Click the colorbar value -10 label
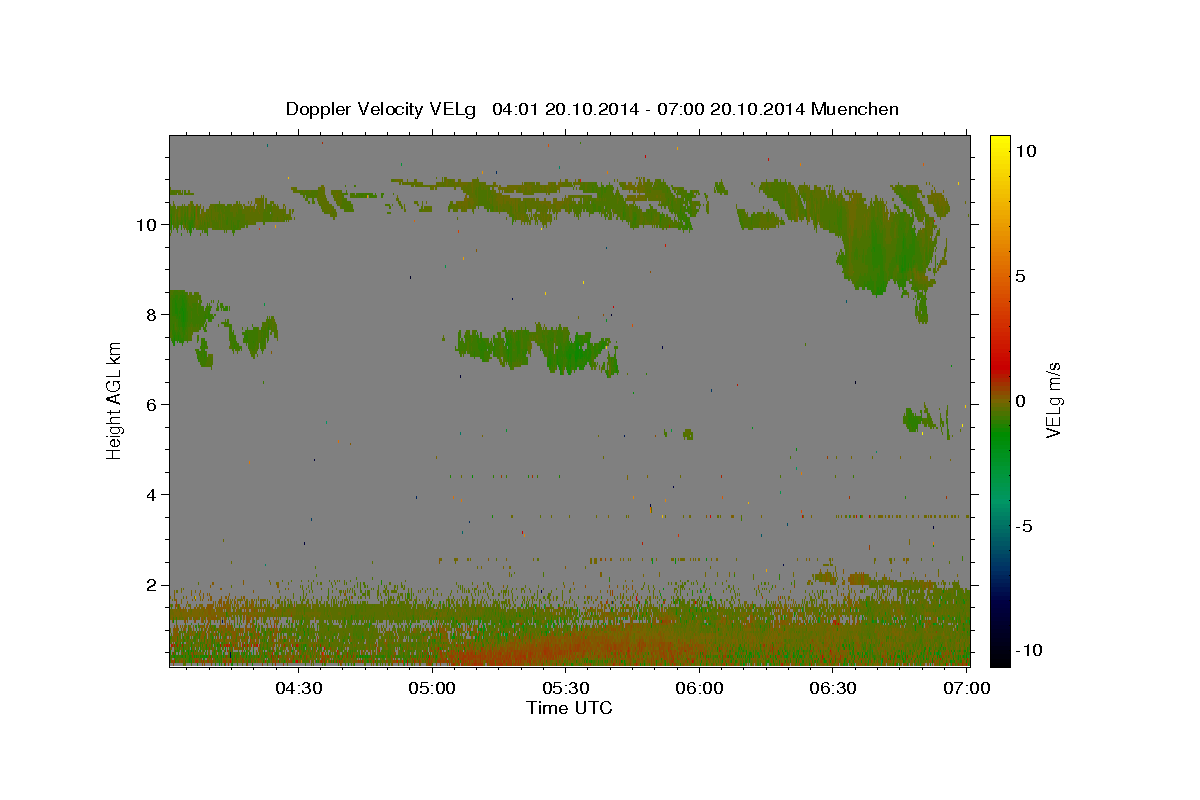 coord(1029,650)
